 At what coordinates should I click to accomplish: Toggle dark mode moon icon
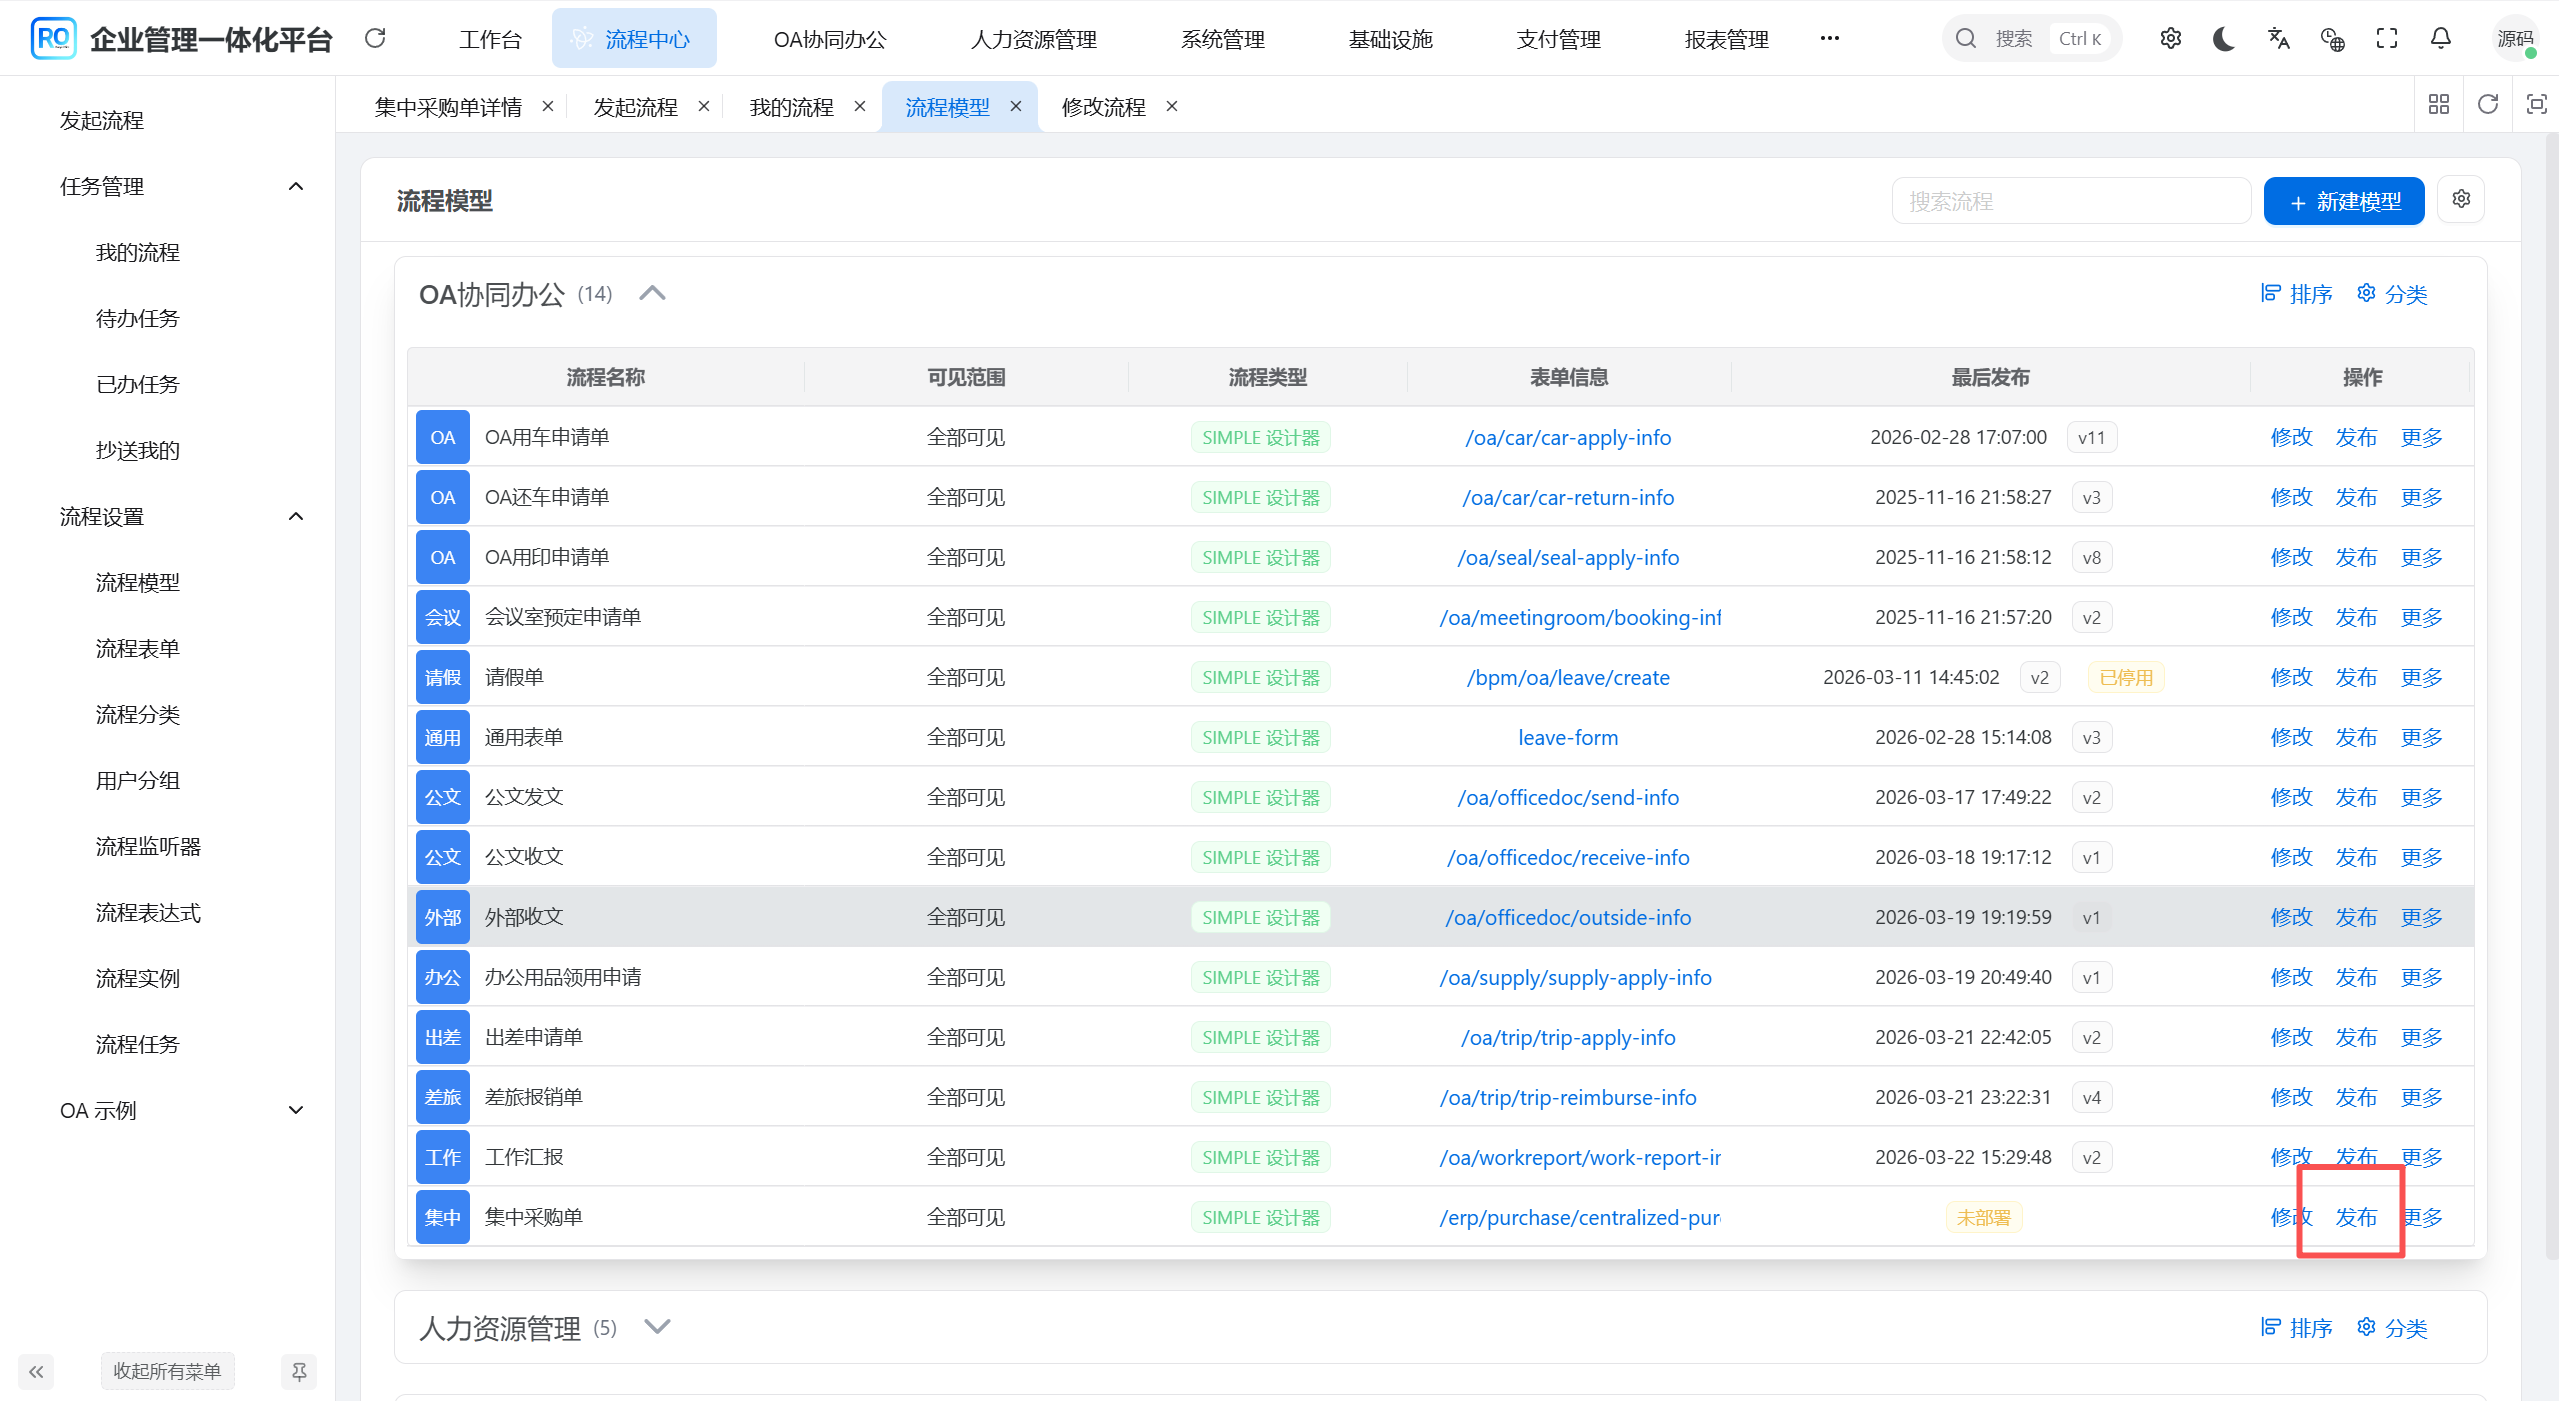(2224, 39)
